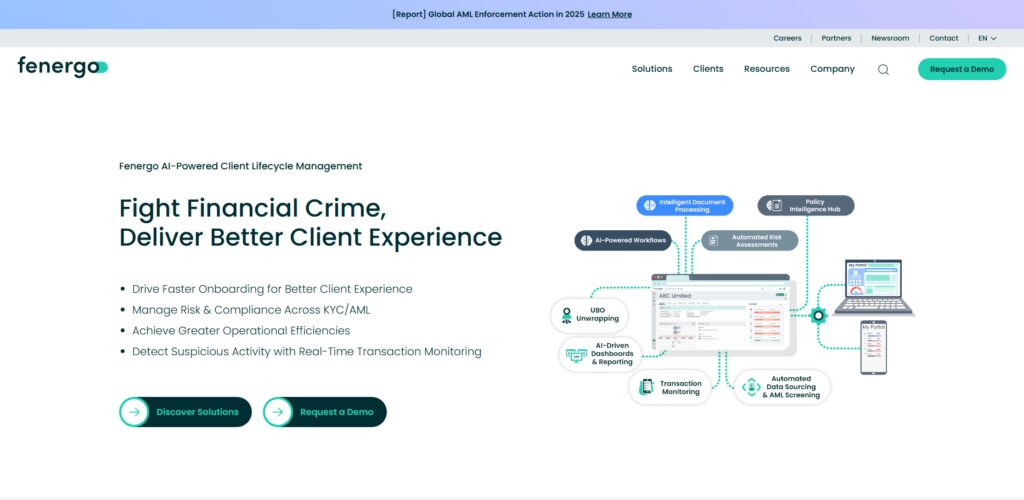Click the arrow icon on Discover Solutions
The image size is (1024, 500).
coord(135,412)
